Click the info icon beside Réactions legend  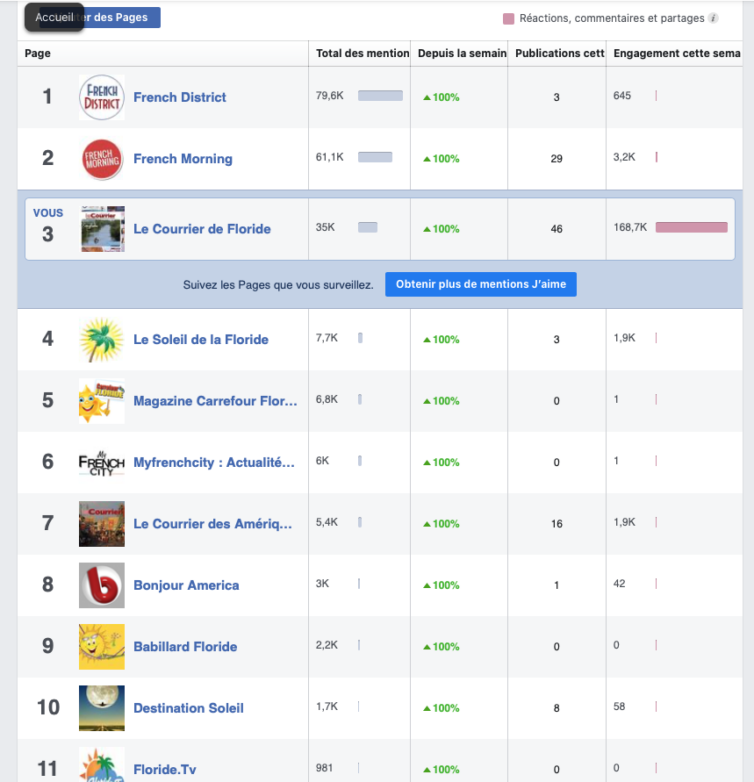coord(713,18)
